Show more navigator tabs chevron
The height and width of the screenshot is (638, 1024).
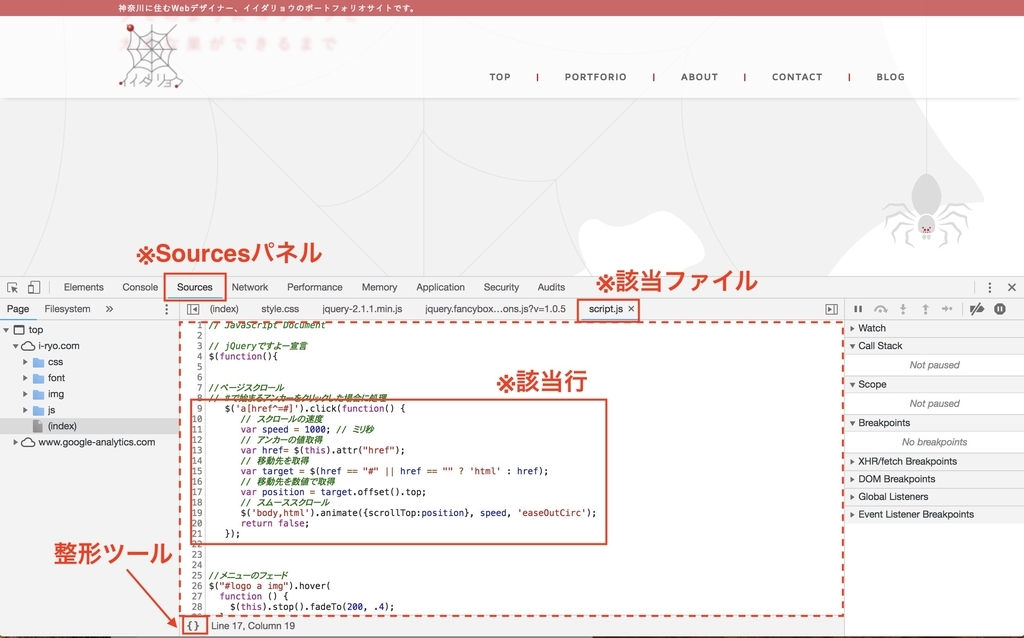pyautogui.click(x=109, y=309)
